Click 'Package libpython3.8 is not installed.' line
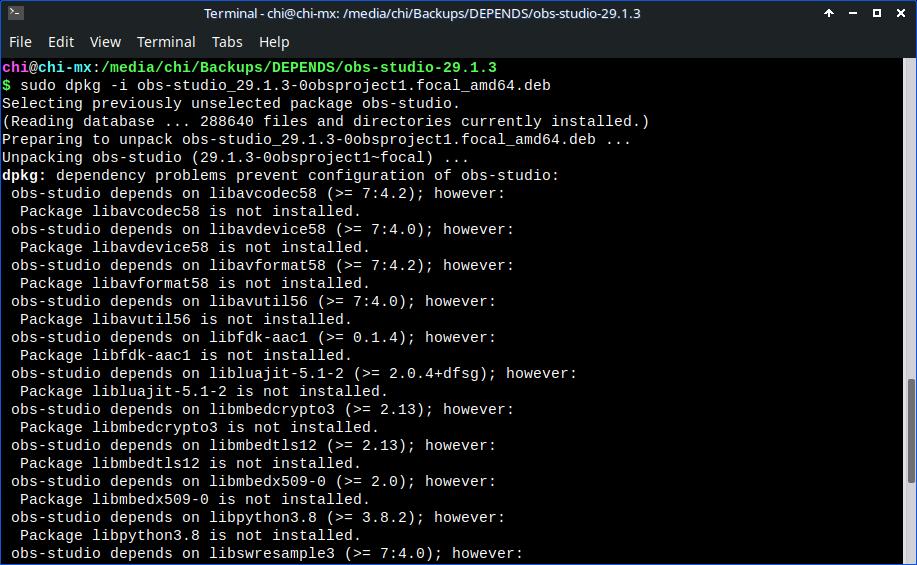 pyautogui.click(x=191, y=536)
